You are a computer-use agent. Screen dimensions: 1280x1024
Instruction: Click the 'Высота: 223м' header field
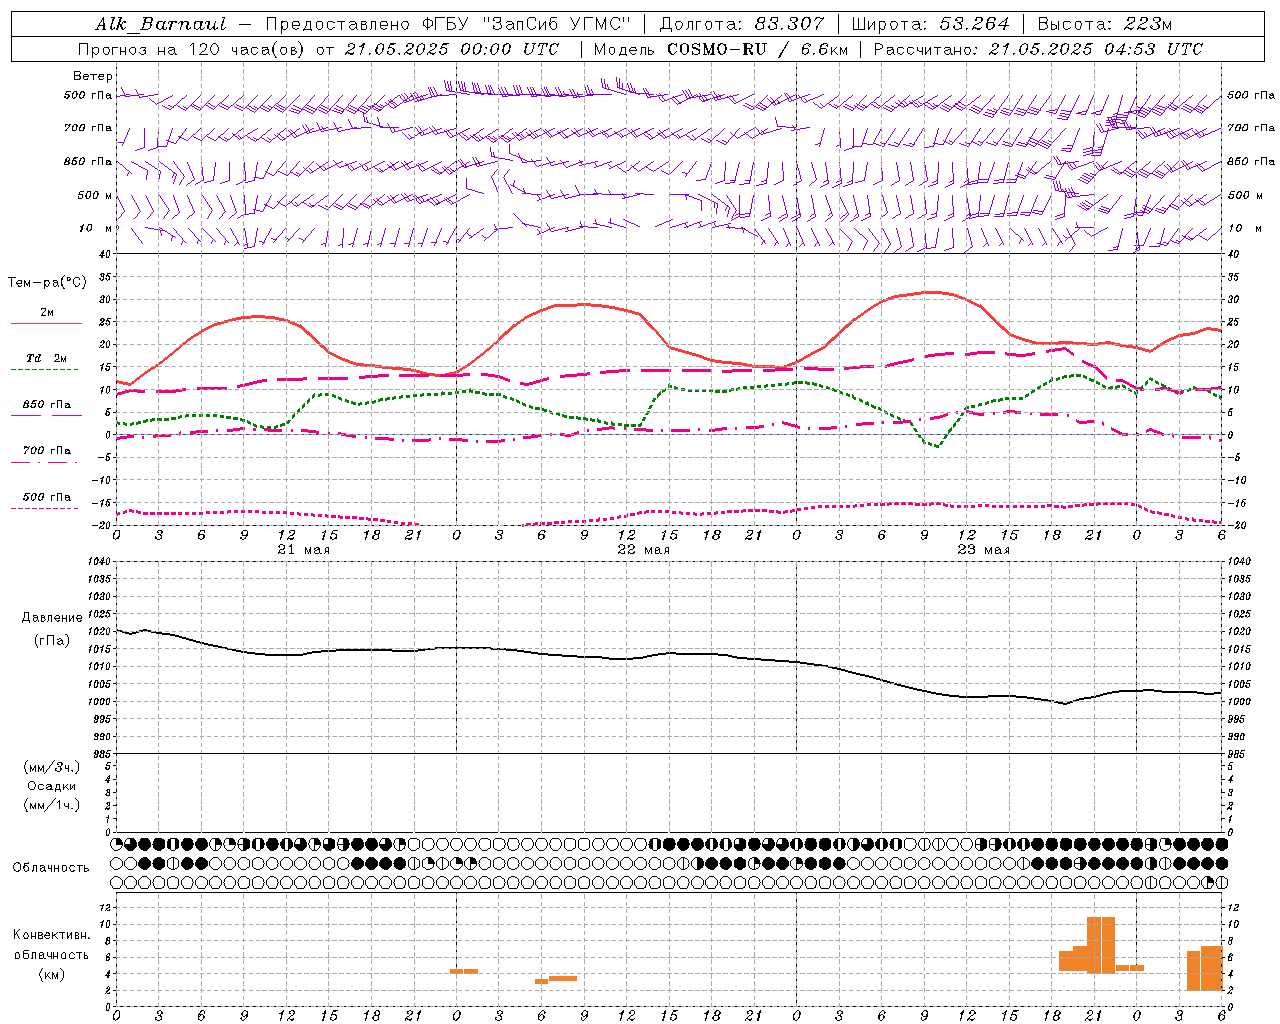(x=1105, y=24)
